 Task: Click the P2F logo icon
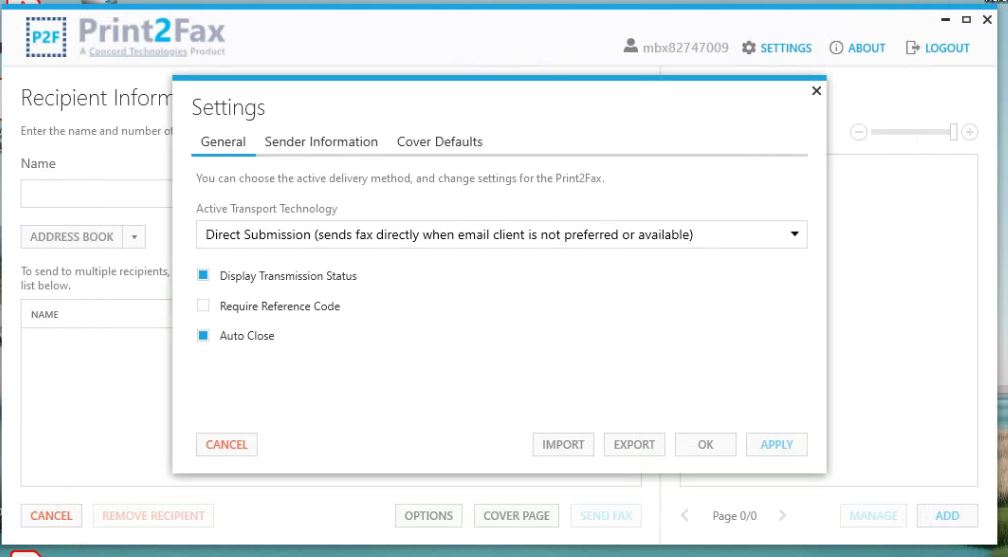click(46, 37)
